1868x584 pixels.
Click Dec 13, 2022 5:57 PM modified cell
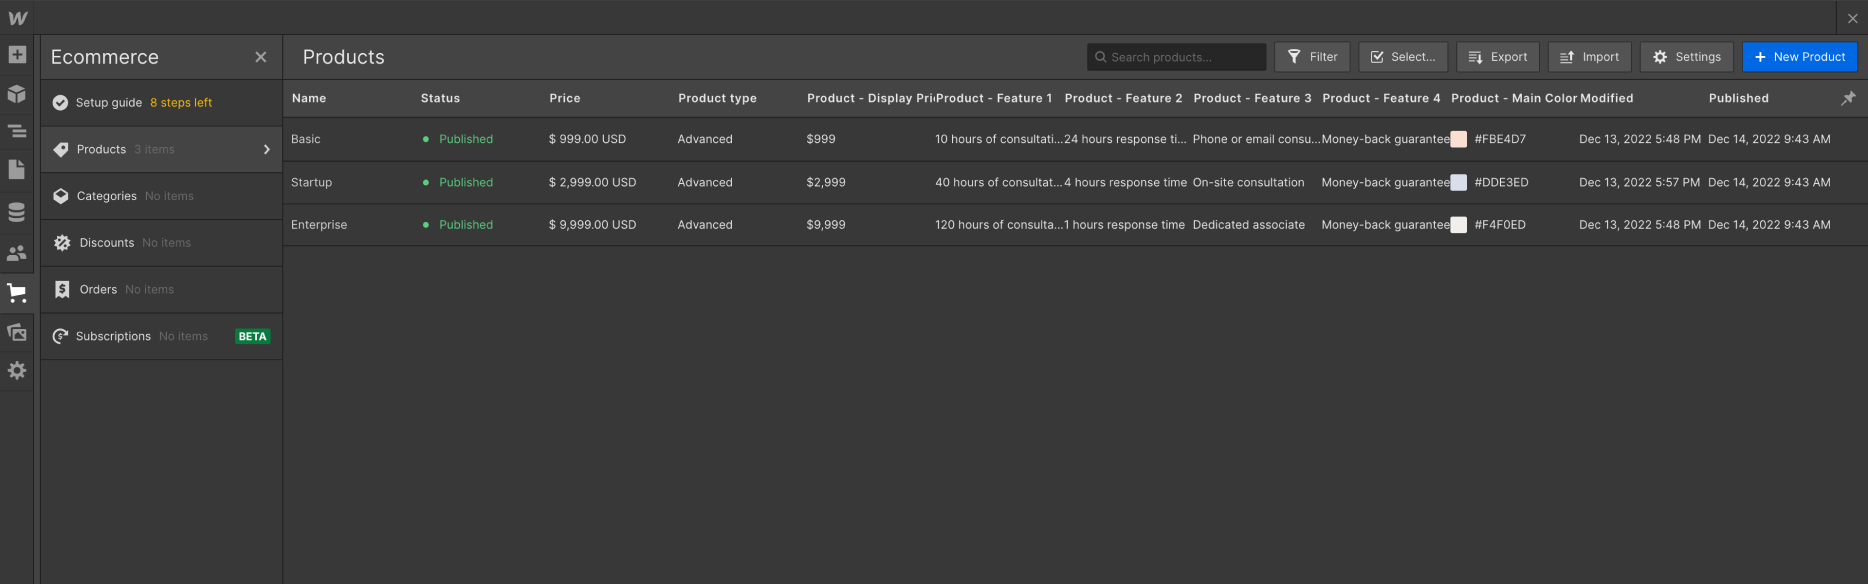coord(1639,182)
